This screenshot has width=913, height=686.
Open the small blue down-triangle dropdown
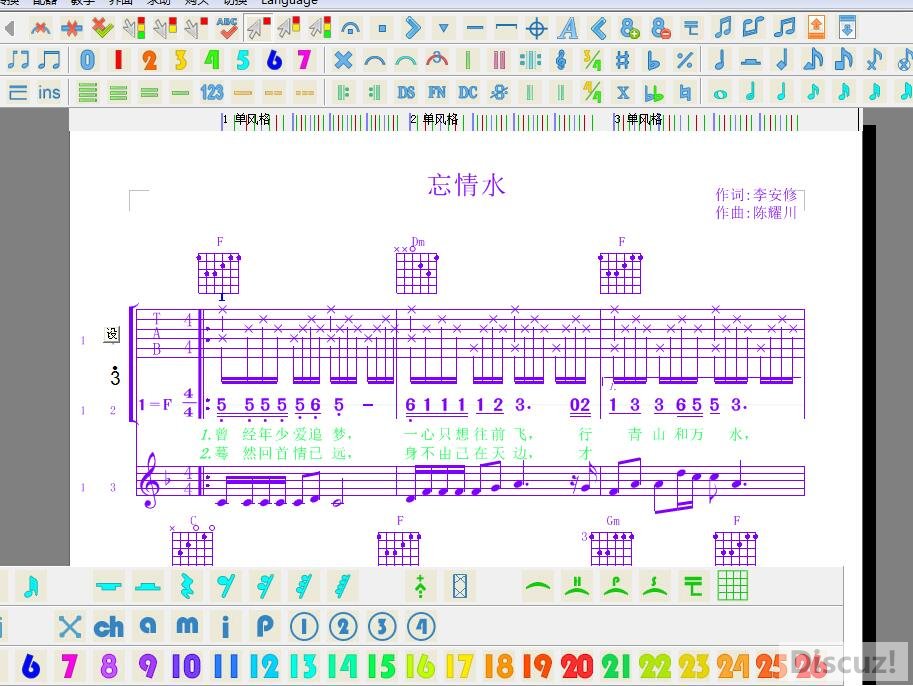444,27
